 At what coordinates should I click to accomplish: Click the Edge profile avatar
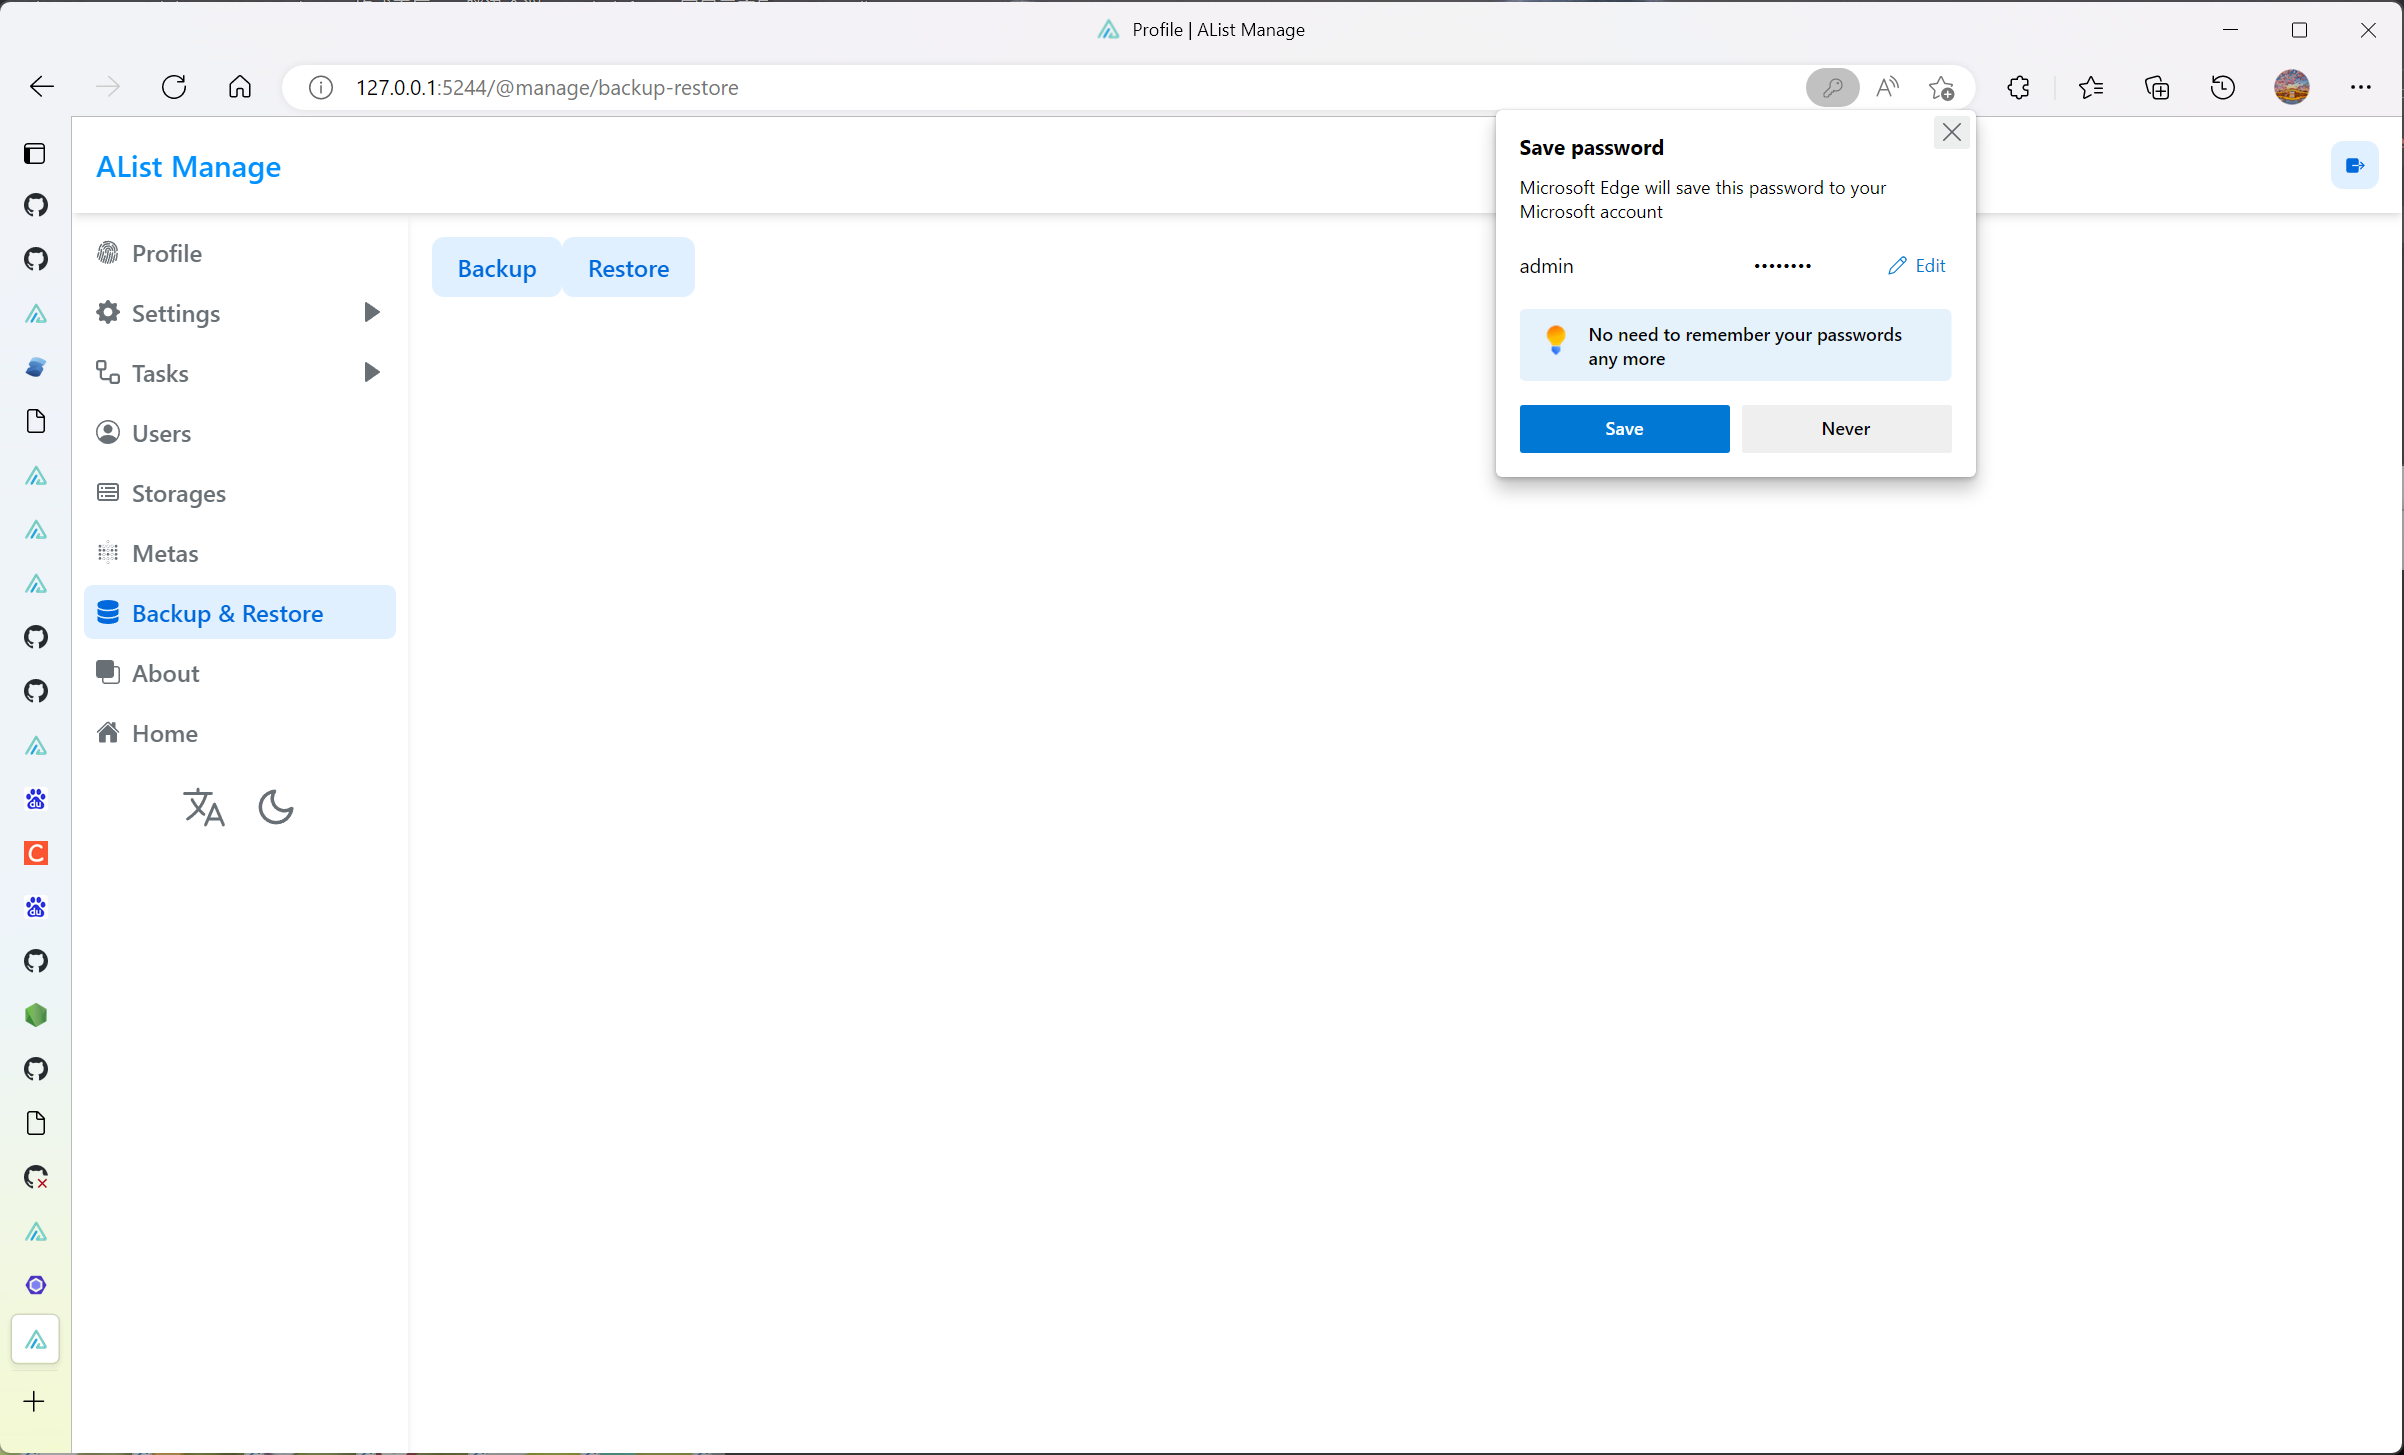coord(2292,88)
